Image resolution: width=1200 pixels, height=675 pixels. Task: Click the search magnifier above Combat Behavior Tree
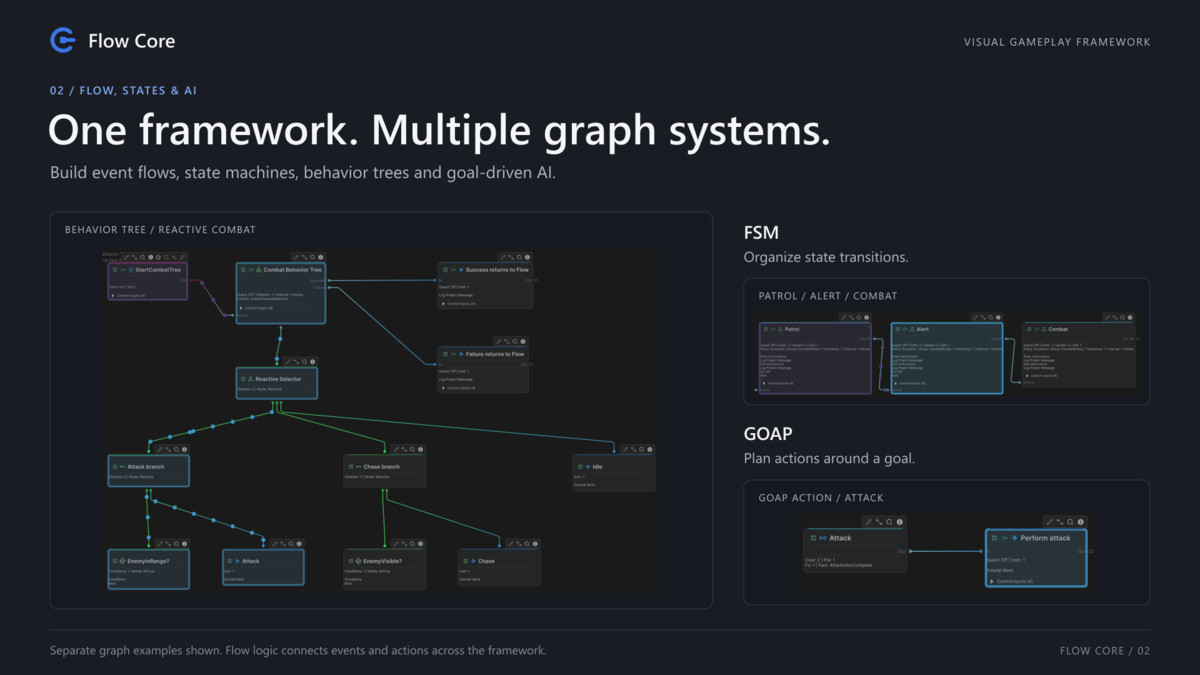click(x=312, y=257)
